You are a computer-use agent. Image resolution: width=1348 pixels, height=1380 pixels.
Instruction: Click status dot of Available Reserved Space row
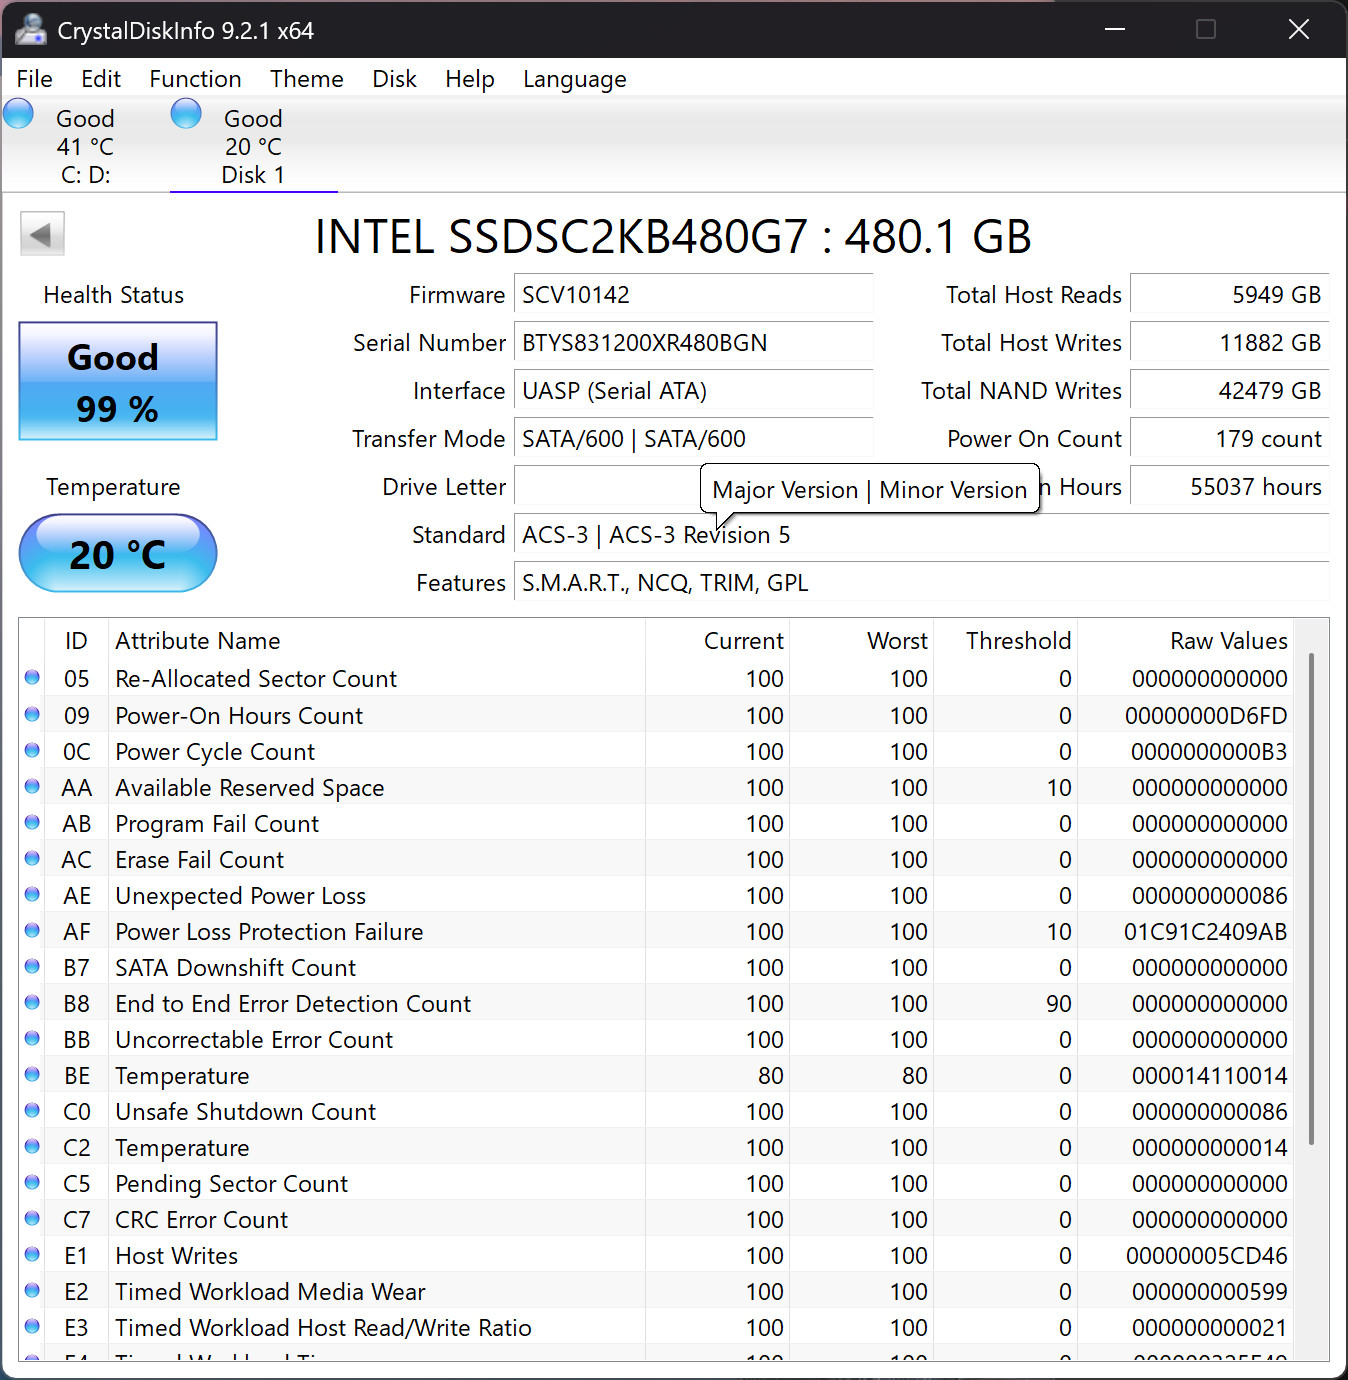click(32, 787)
